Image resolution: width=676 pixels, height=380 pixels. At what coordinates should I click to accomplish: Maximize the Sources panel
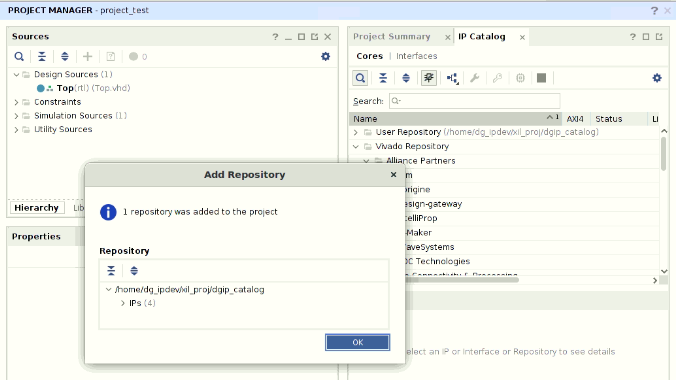pos(301,37)
